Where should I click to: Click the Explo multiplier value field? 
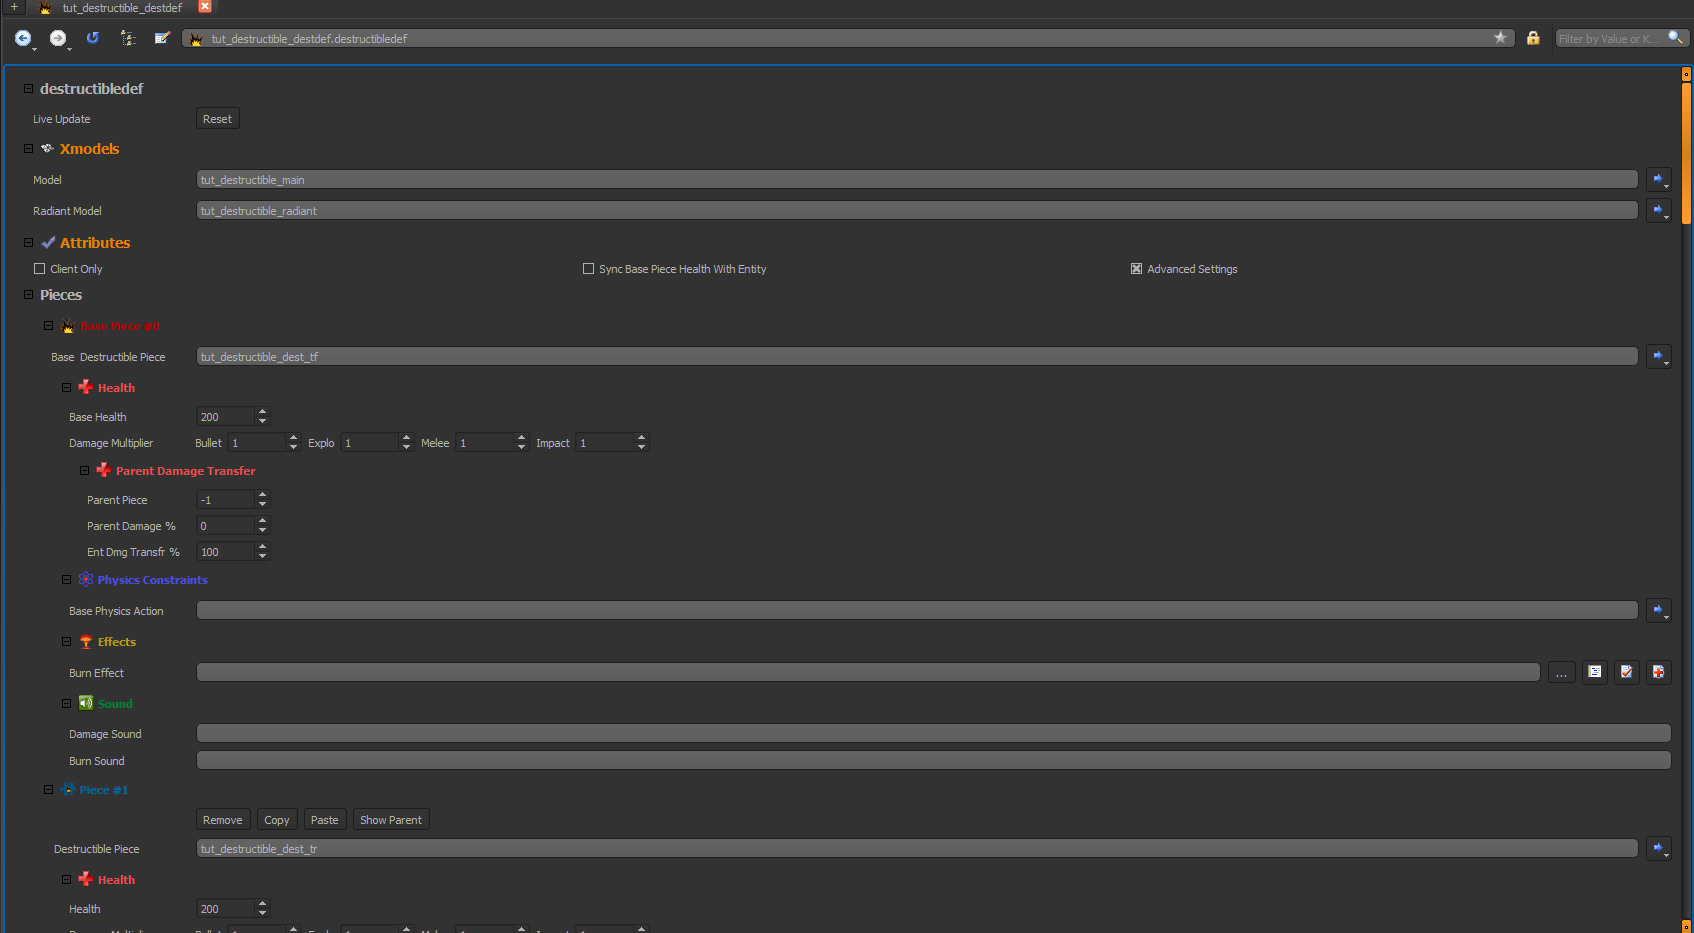point(370,443)
